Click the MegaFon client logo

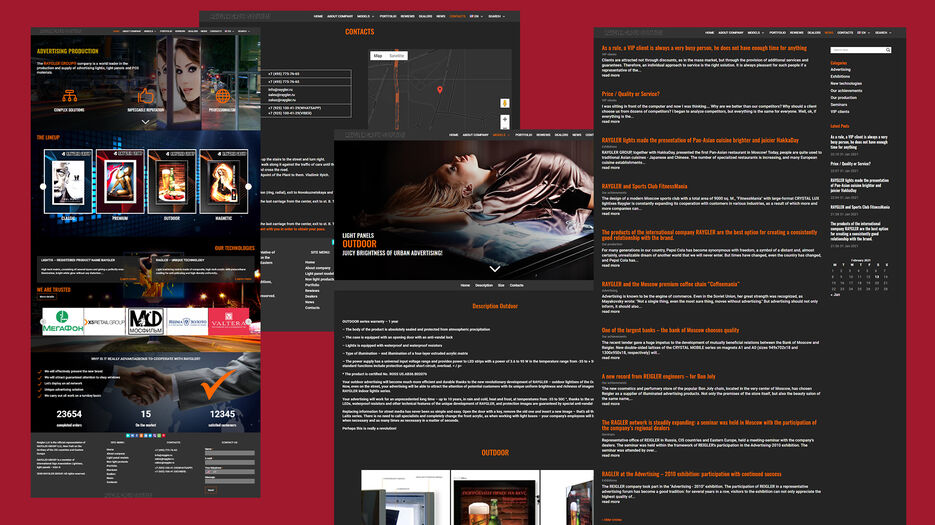point(63,322)
